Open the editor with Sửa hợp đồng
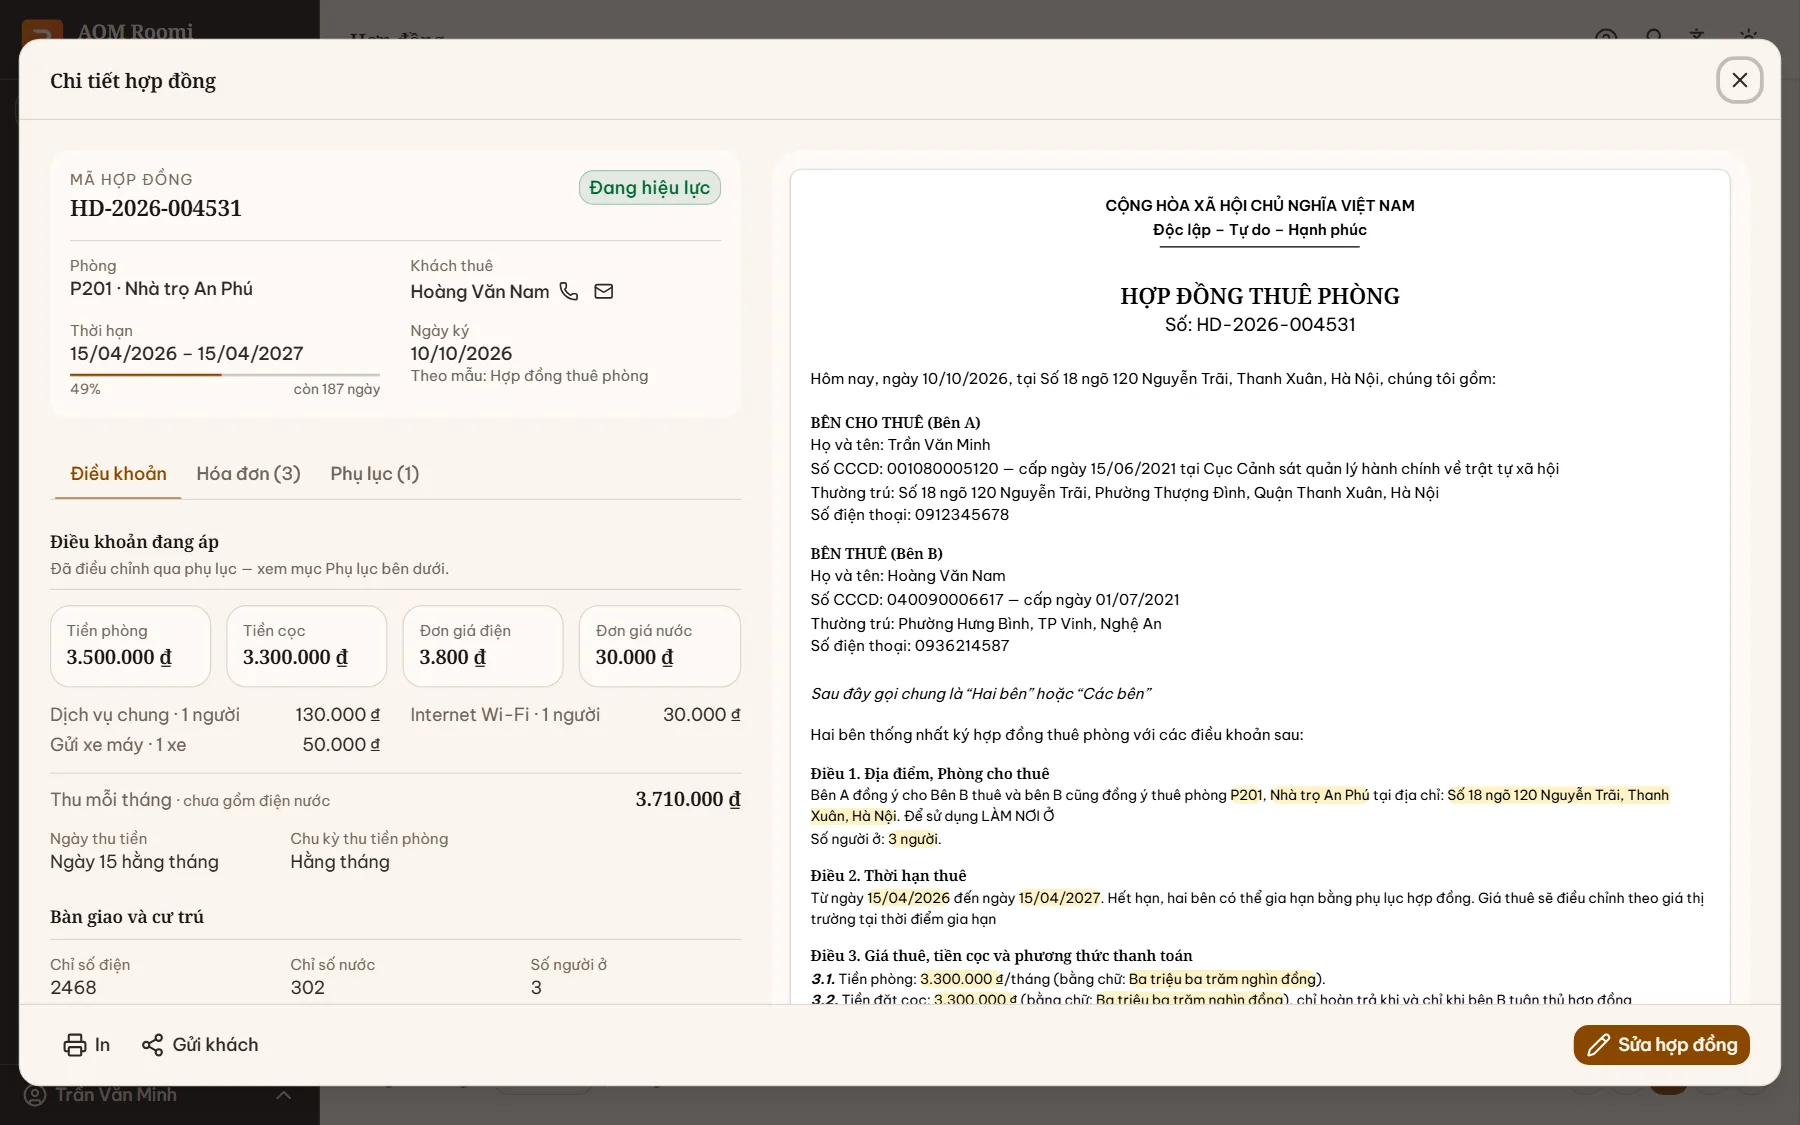Image resolution: width=1800 pixels, height=1125 pixels. [1661, 1045]
